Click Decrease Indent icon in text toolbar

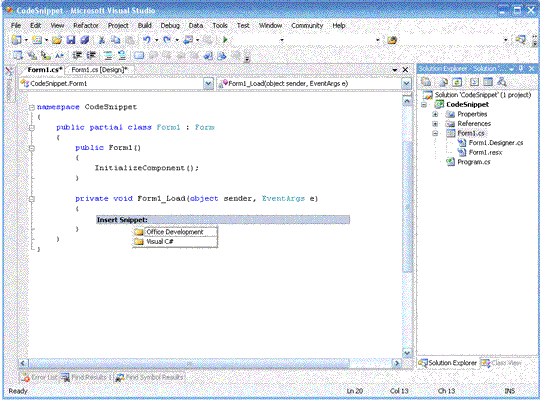[77, 55]
